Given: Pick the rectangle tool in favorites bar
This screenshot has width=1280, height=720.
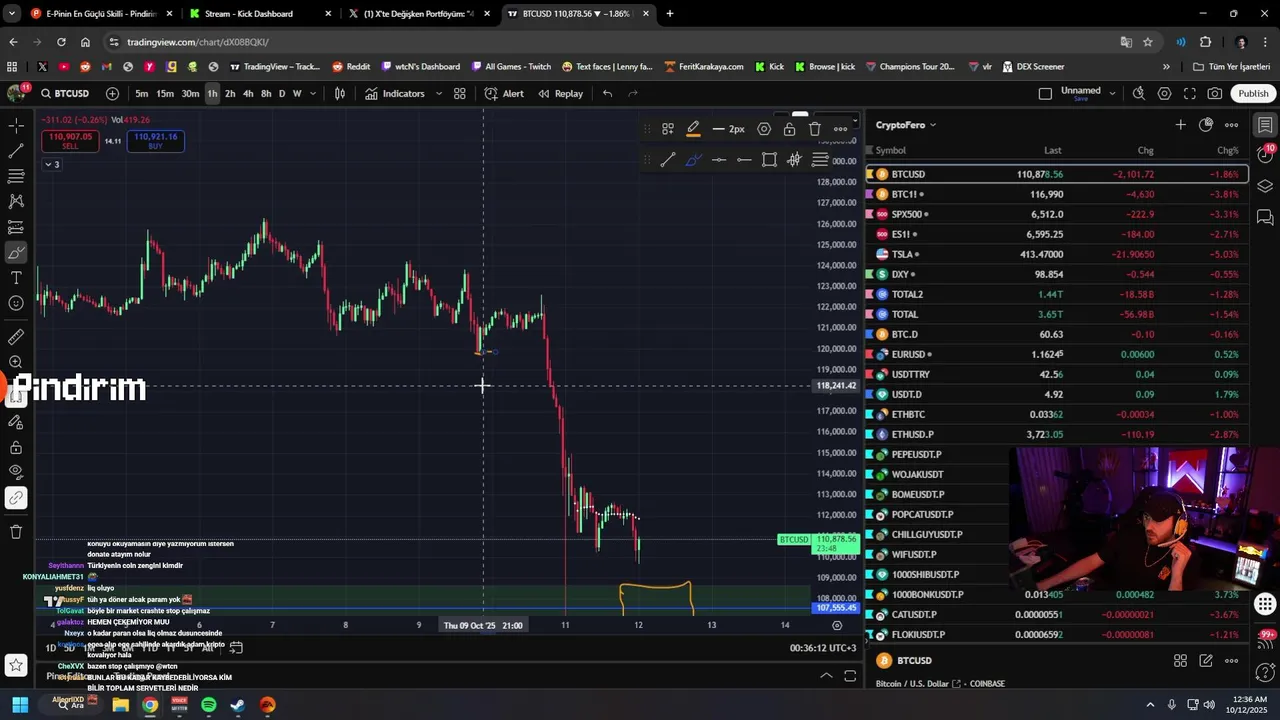Looking at the screenshot, I should (769, 160).
